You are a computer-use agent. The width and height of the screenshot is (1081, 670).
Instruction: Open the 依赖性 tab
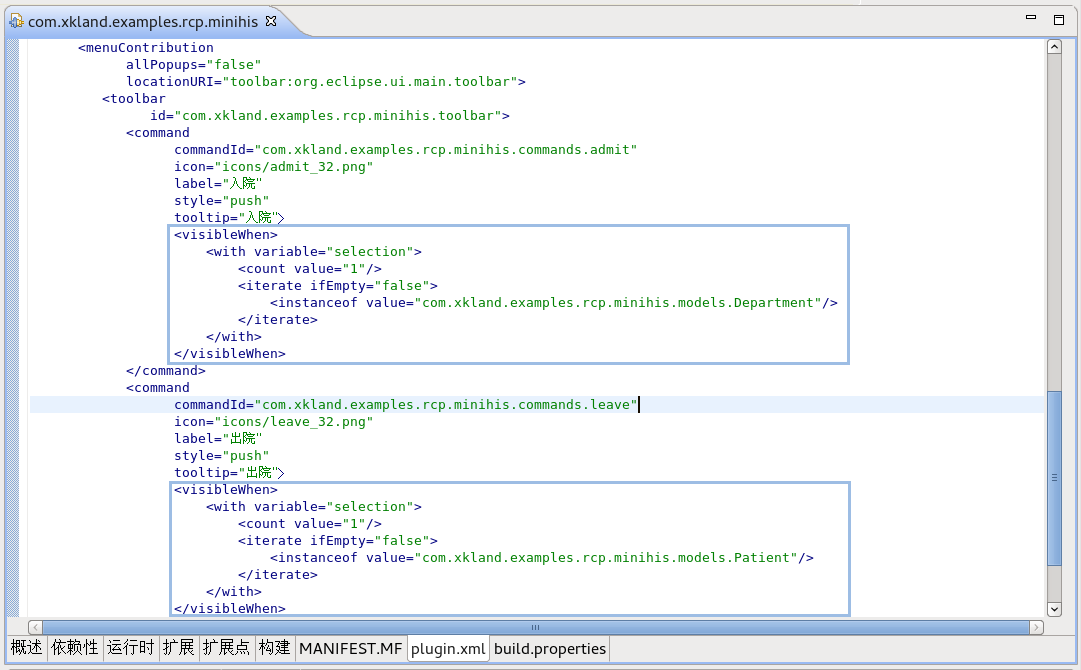point(75,648)
